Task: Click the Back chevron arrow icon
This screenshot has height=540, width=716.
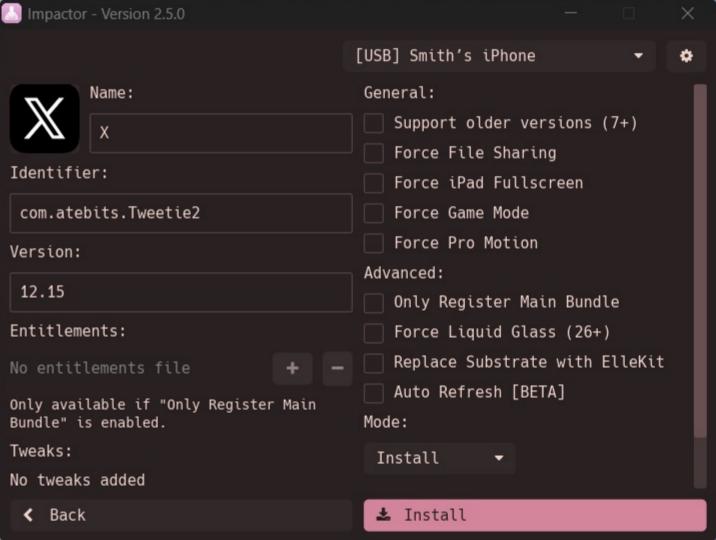Action: 29,515
